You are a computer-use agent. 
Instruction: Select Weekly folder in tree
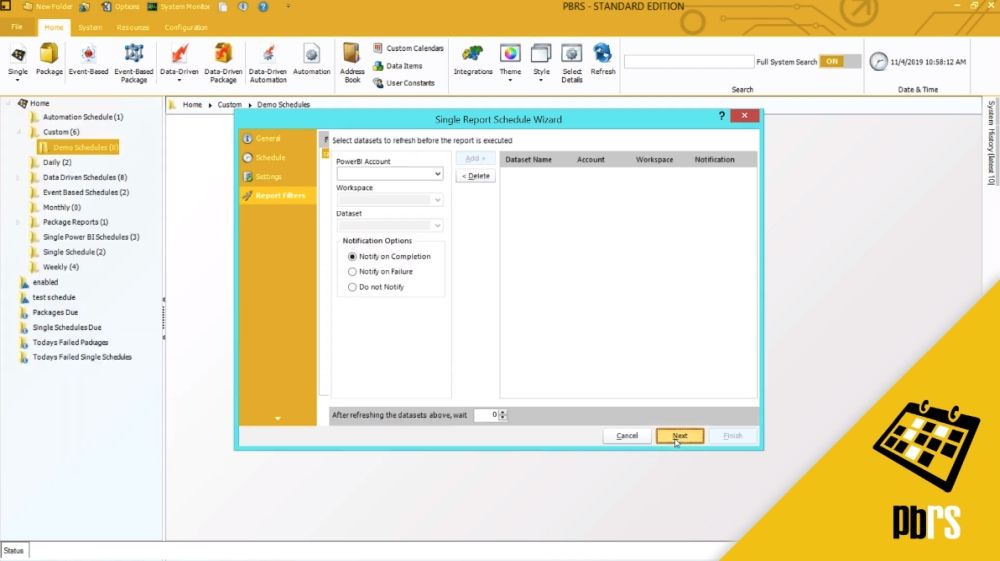[x=61, y=267]
